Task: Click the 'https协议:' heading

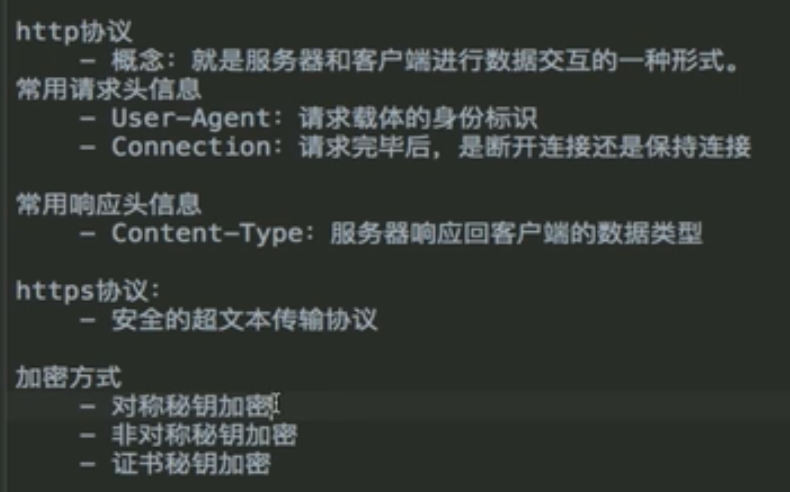Action: [x=88, y=291]
